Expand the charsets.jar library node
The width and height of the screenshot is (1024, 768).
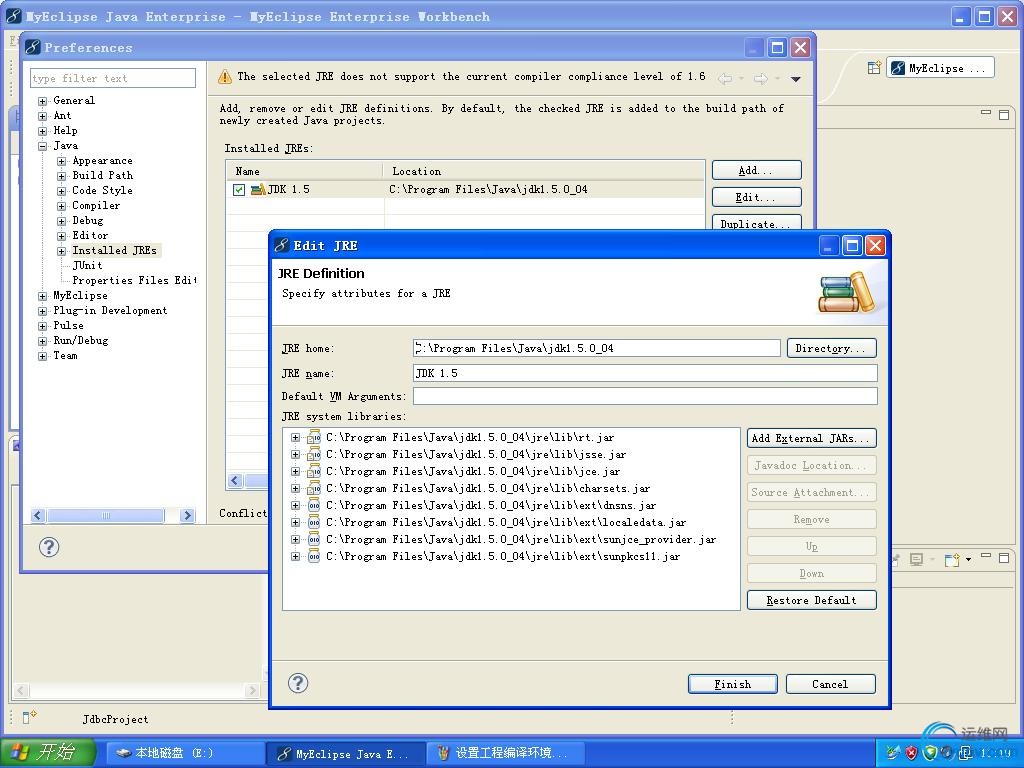[295, 488]
